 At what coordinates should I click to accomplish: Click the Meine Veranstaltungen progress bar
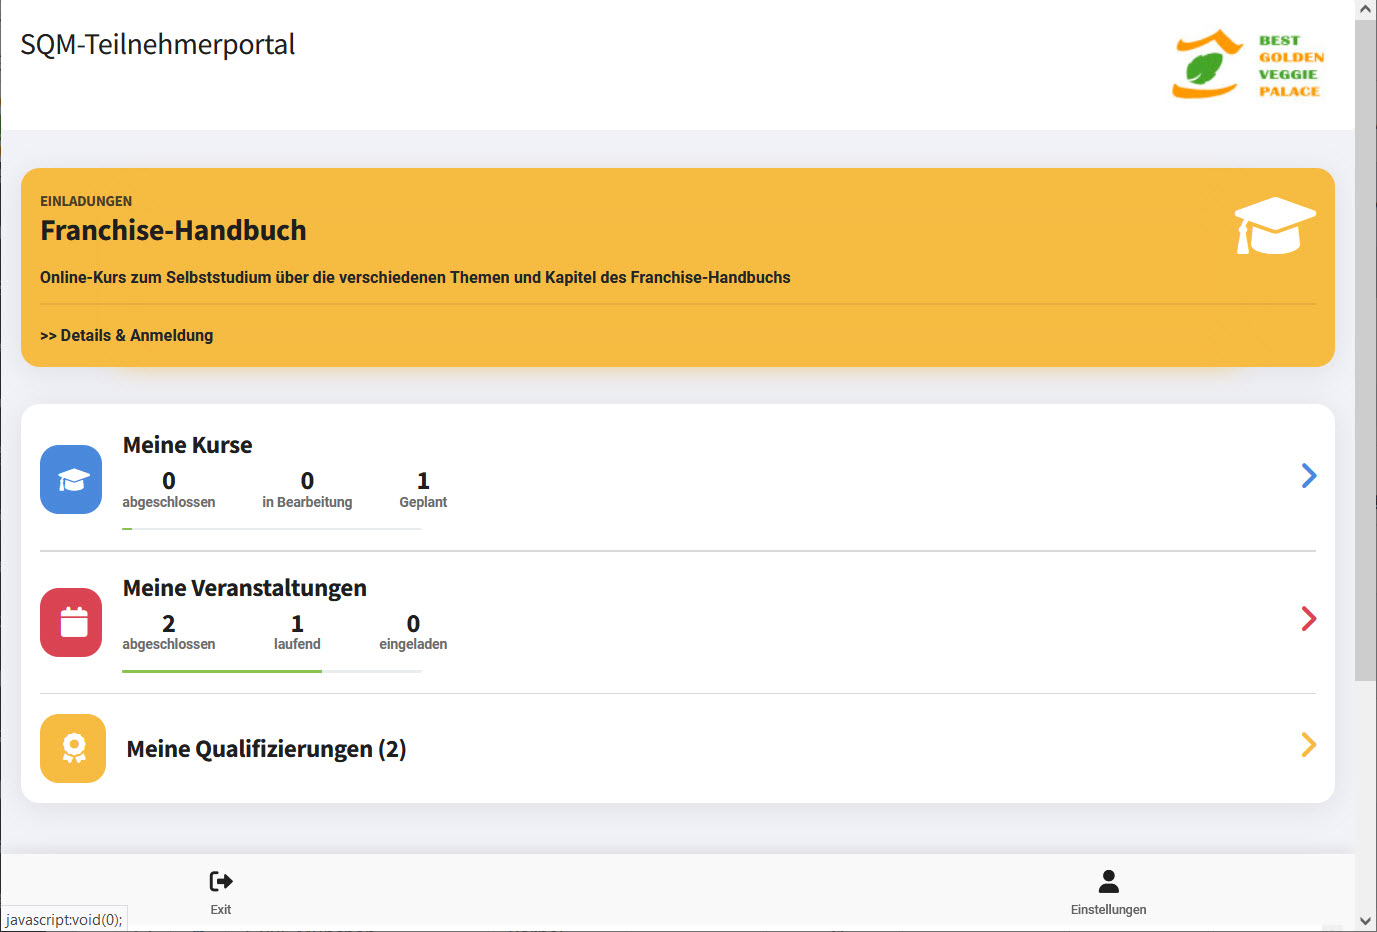(271, 671)
